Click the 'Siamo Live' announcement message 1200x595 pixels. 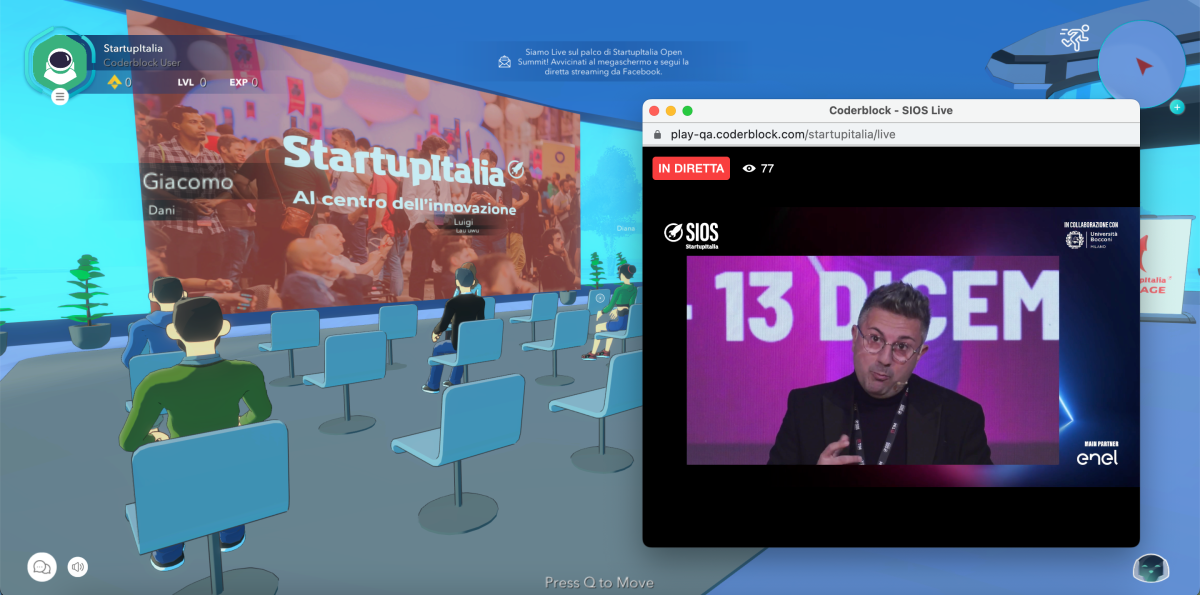click(x=604, y=62)
